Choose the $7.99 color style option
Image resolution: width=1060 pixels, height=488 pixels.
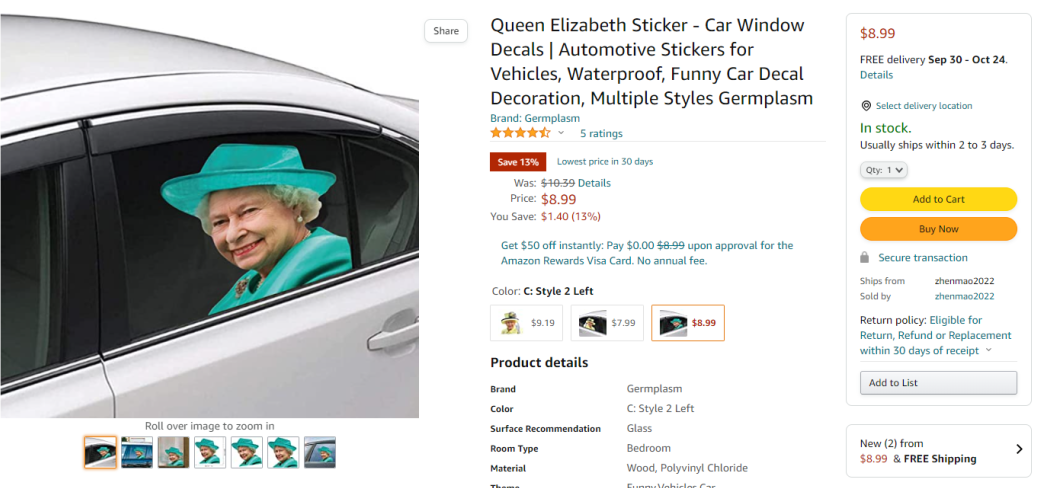pyautogui.click(x=607, y=323)
